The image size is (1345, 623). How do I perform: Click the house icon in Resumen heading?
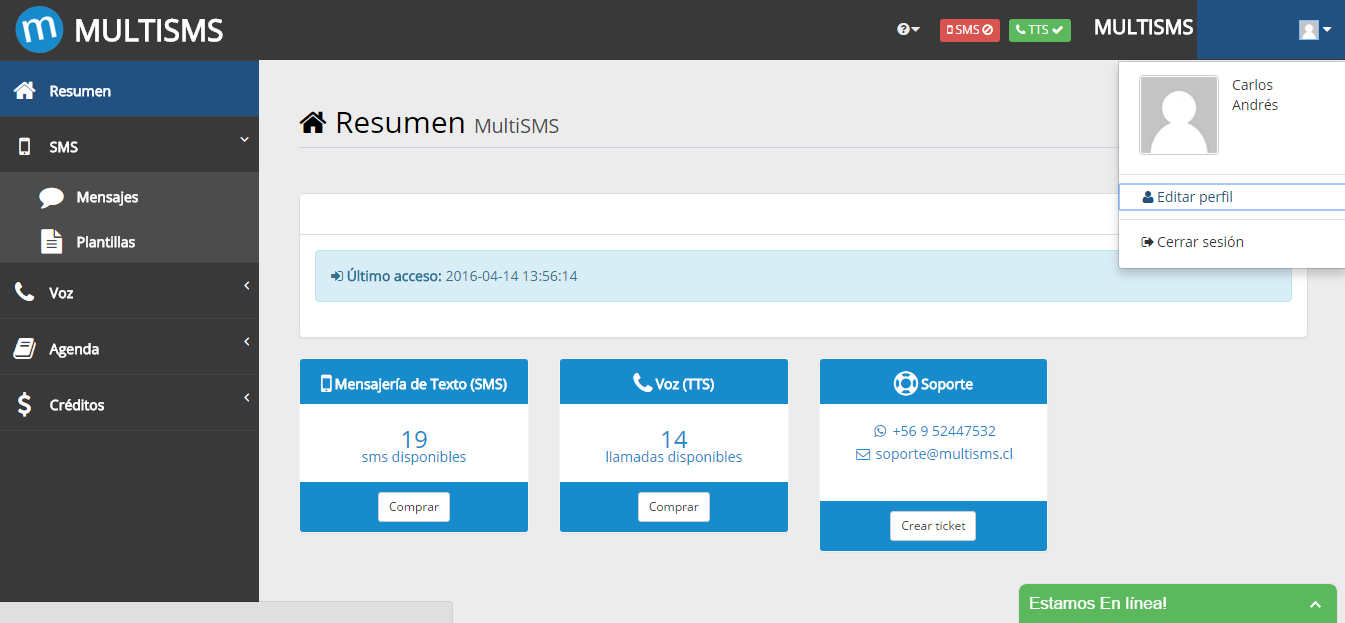313,122
